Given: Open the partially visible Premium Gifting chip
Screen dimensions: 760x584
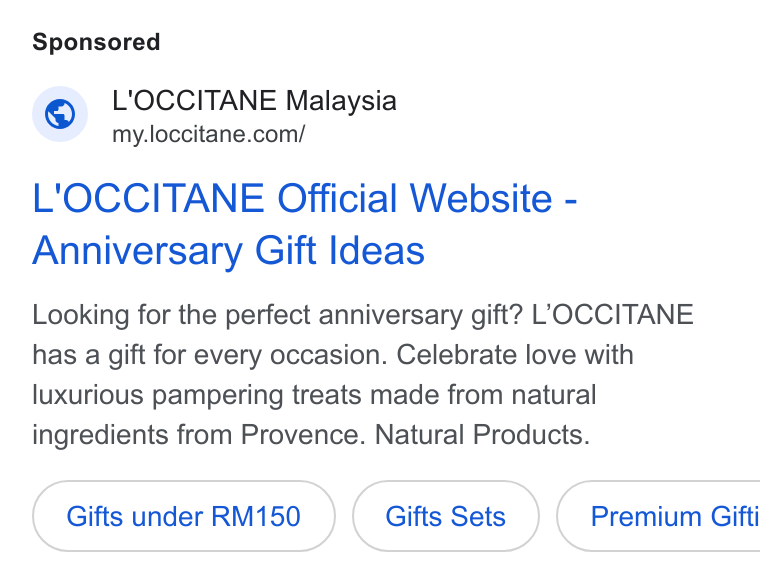Looking at the screenshot, I should click(x=658, y=516).
